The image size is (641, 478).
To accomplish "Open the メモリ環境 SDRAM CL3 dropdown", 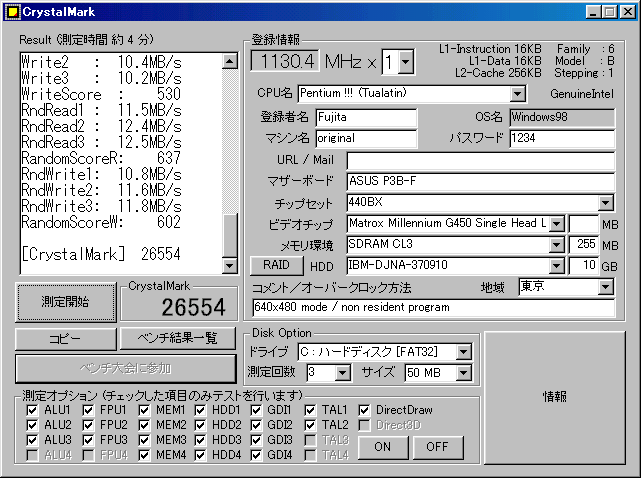I will click(556, 245).
